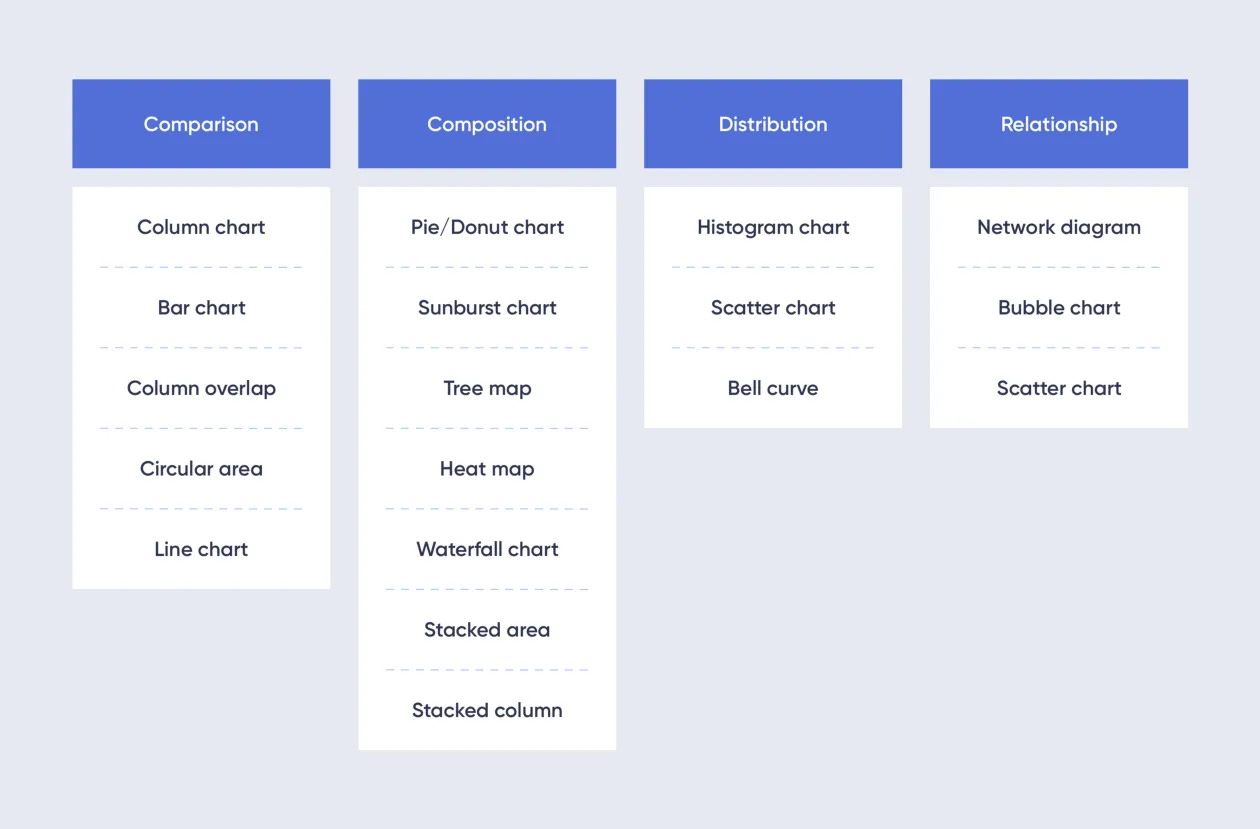
Task: Click the Comparison column header
Action: coord(201,124)
